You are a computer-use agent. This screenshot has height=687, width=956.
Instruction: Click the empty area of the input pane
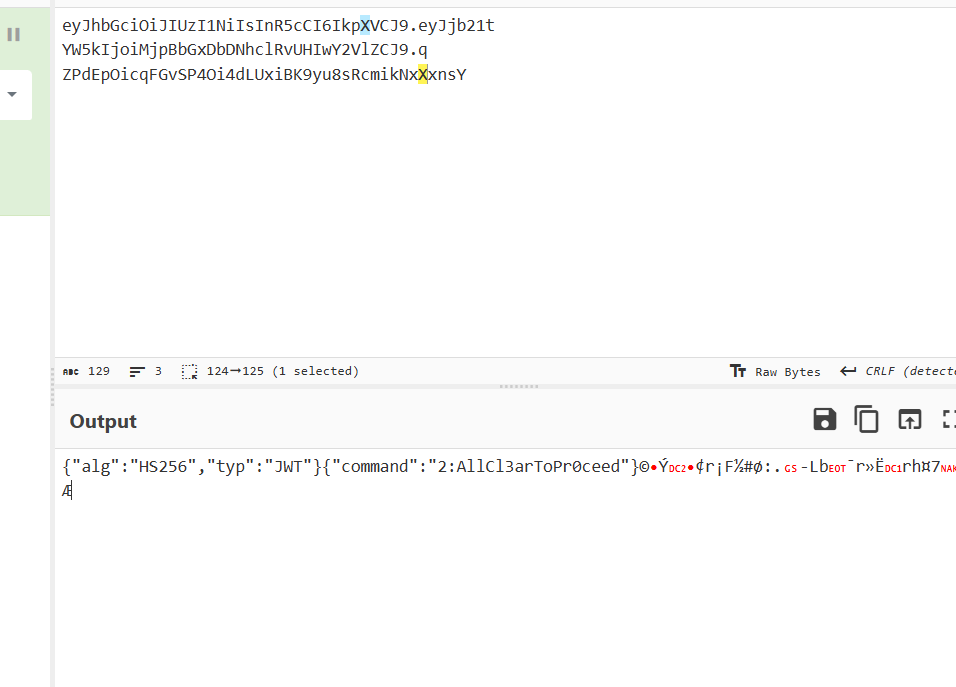pyautogui.click(x=500, y=220)
